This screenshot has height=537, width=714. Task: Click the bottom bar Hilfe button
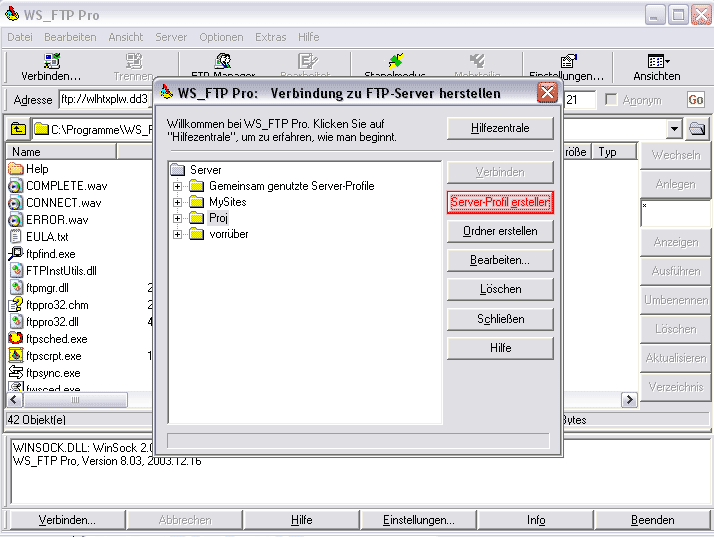click(301, 520)
